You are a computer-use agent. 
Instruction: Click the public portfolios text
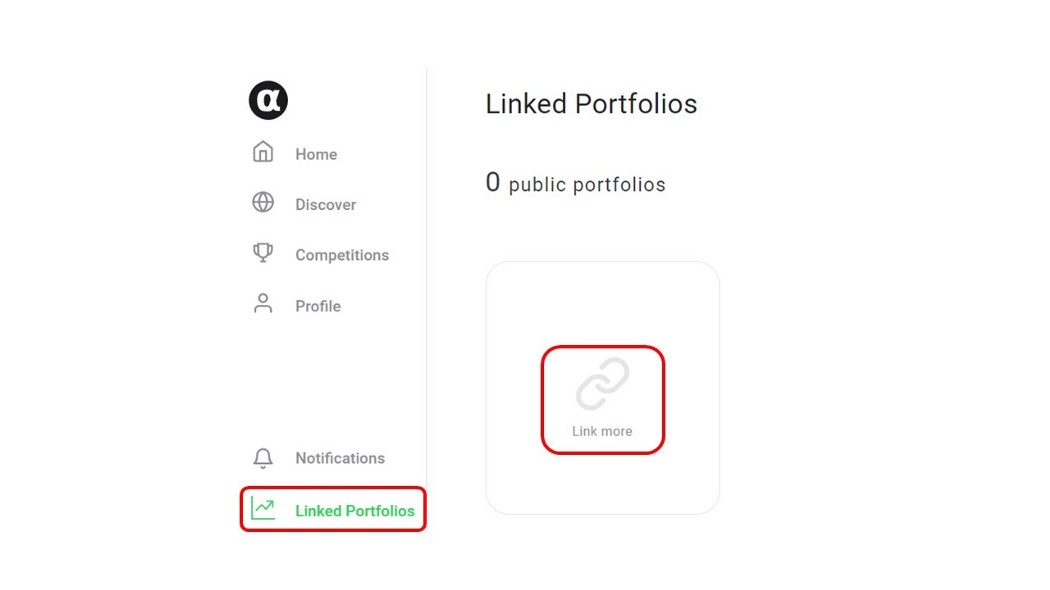(x=587, y=185)
